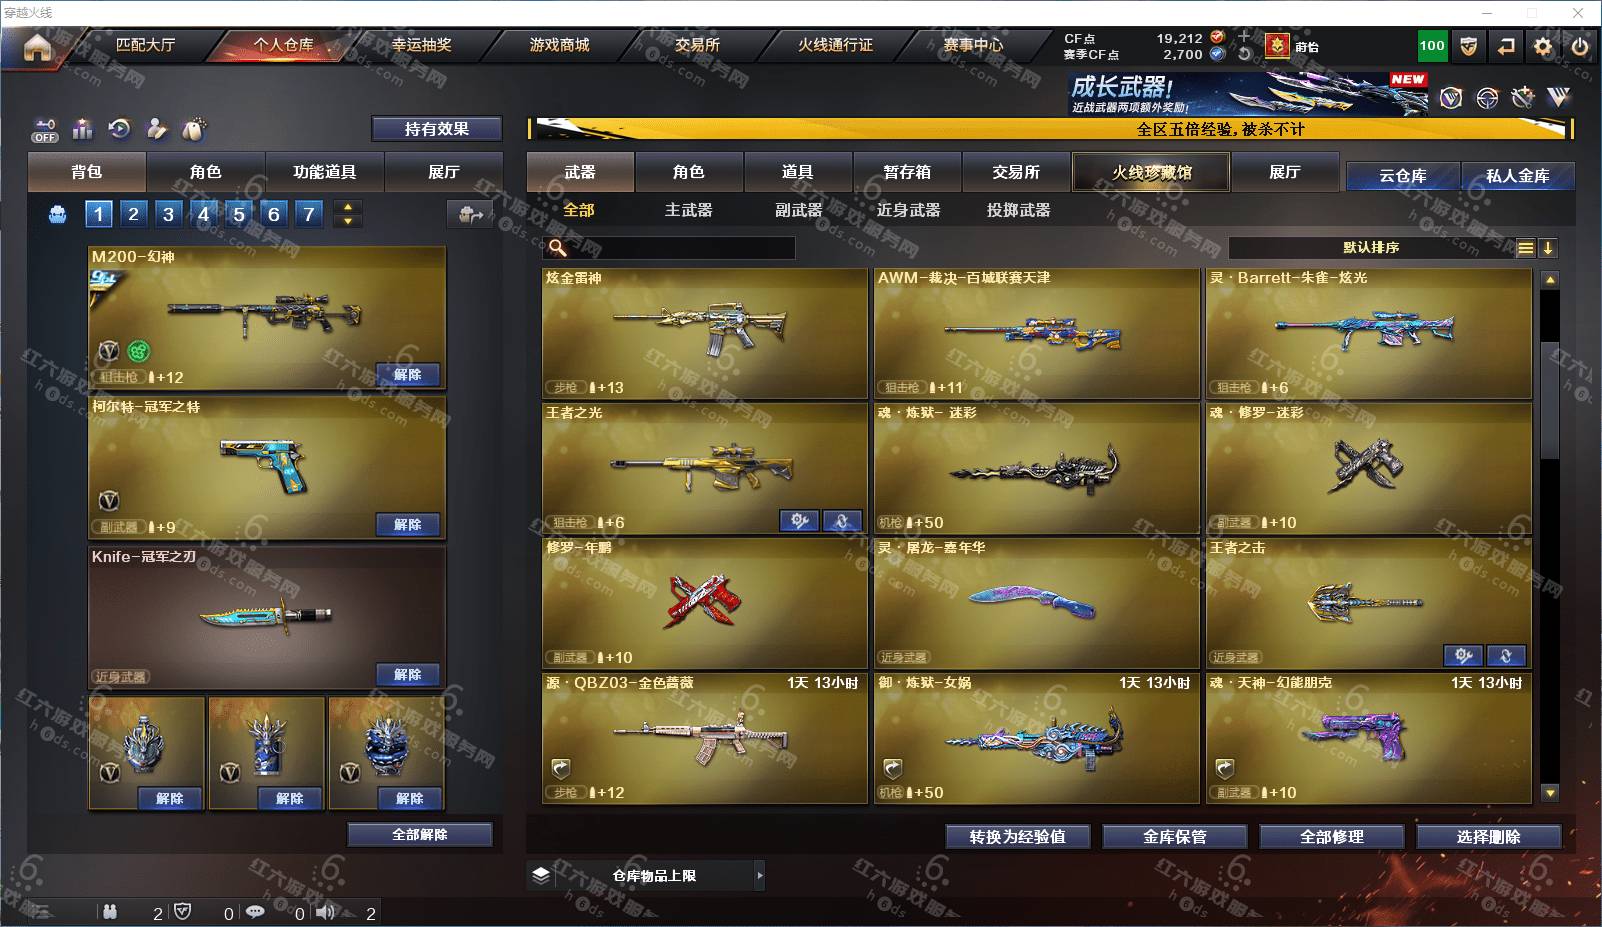
Task: Toggle the OFF switch icon
Action: (44, 130)
